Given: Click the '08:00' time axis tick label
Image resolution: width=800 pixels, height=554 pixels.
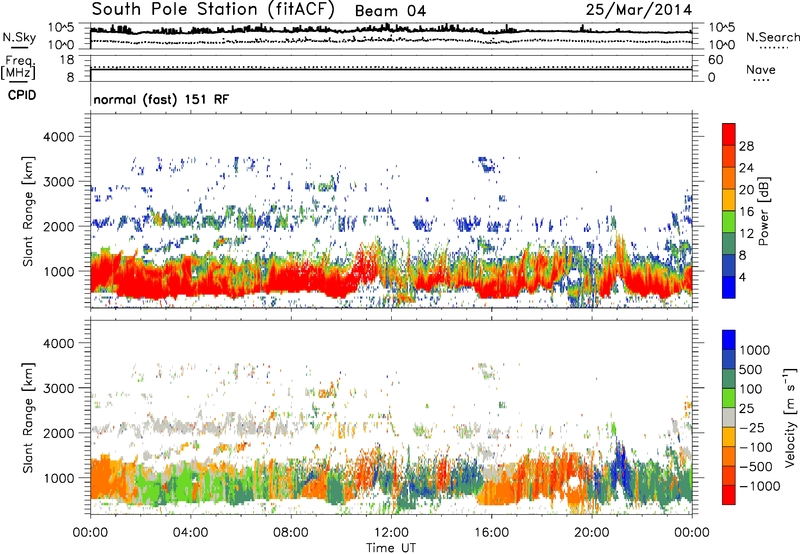Looking at the screenshot, I should [x=291, y=533].
